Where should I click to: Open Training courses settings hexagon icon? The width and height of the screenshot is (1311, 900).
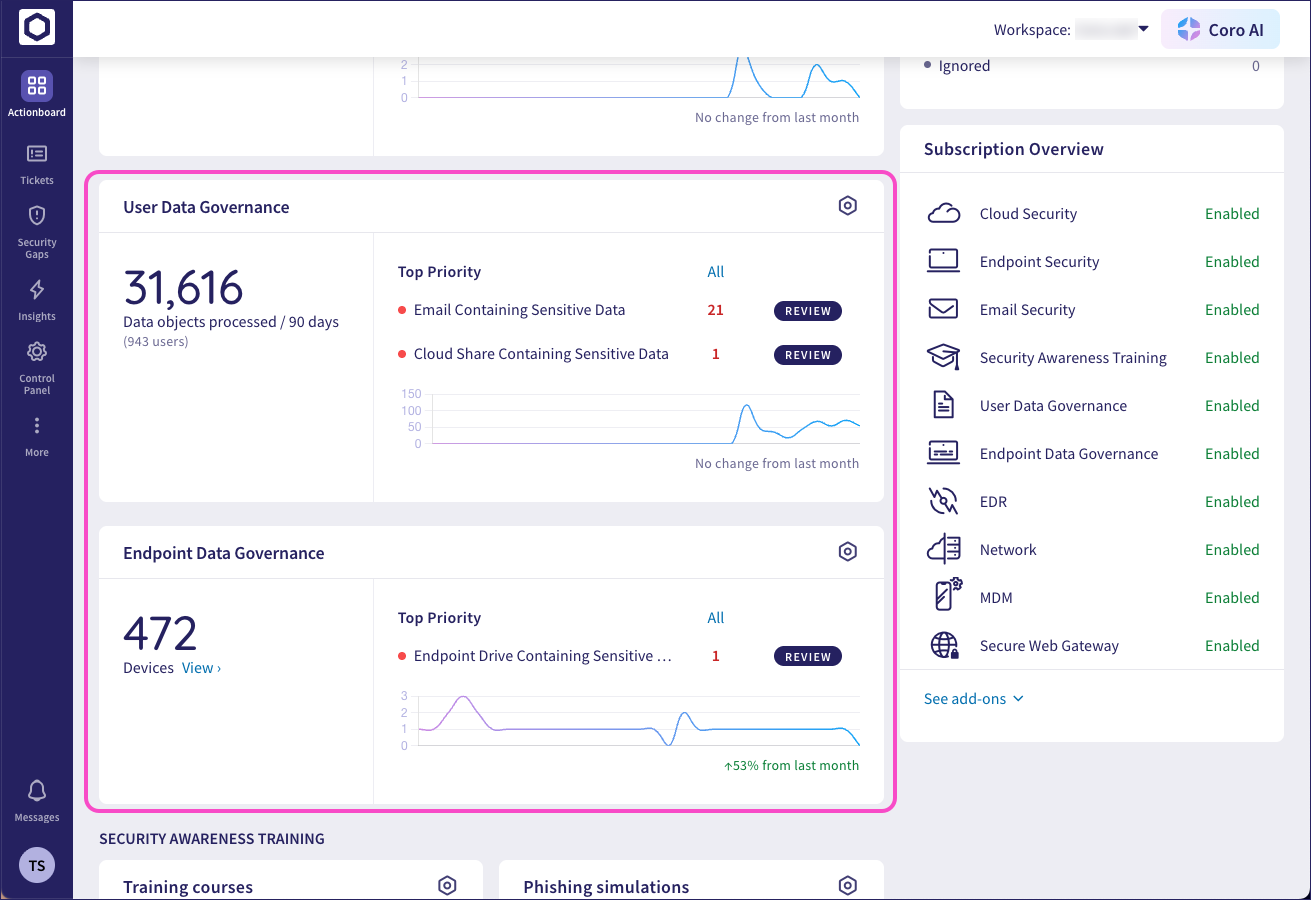[447, 886]
